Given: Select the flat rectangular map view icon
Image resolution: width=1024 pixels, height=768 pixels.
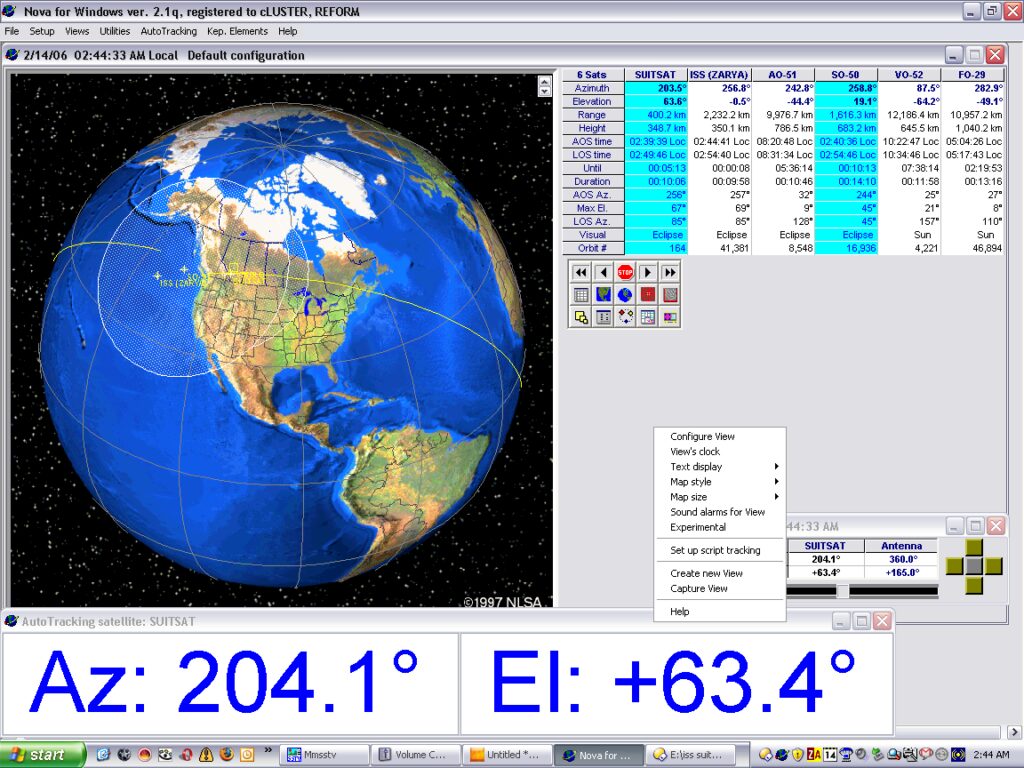Looking at the screenshot, I should (603, 295).
